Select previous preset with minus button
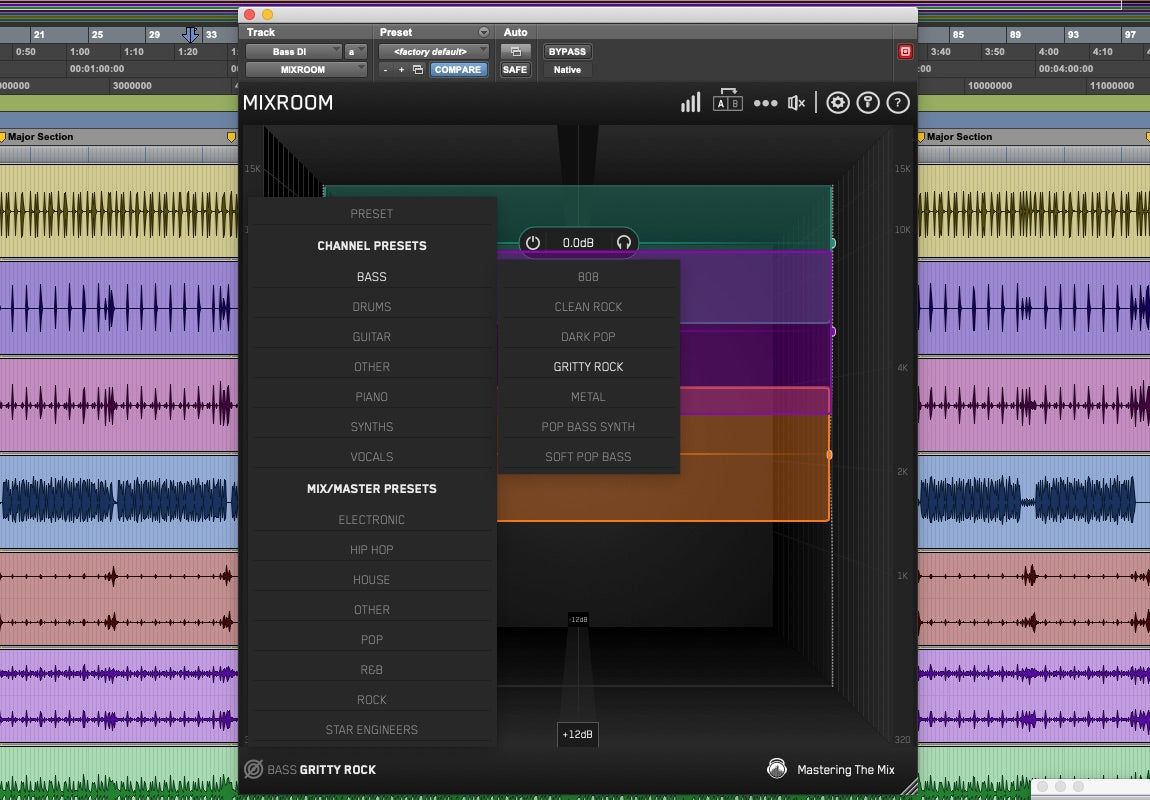This screenshot has height=800, width=1150. 385,70
